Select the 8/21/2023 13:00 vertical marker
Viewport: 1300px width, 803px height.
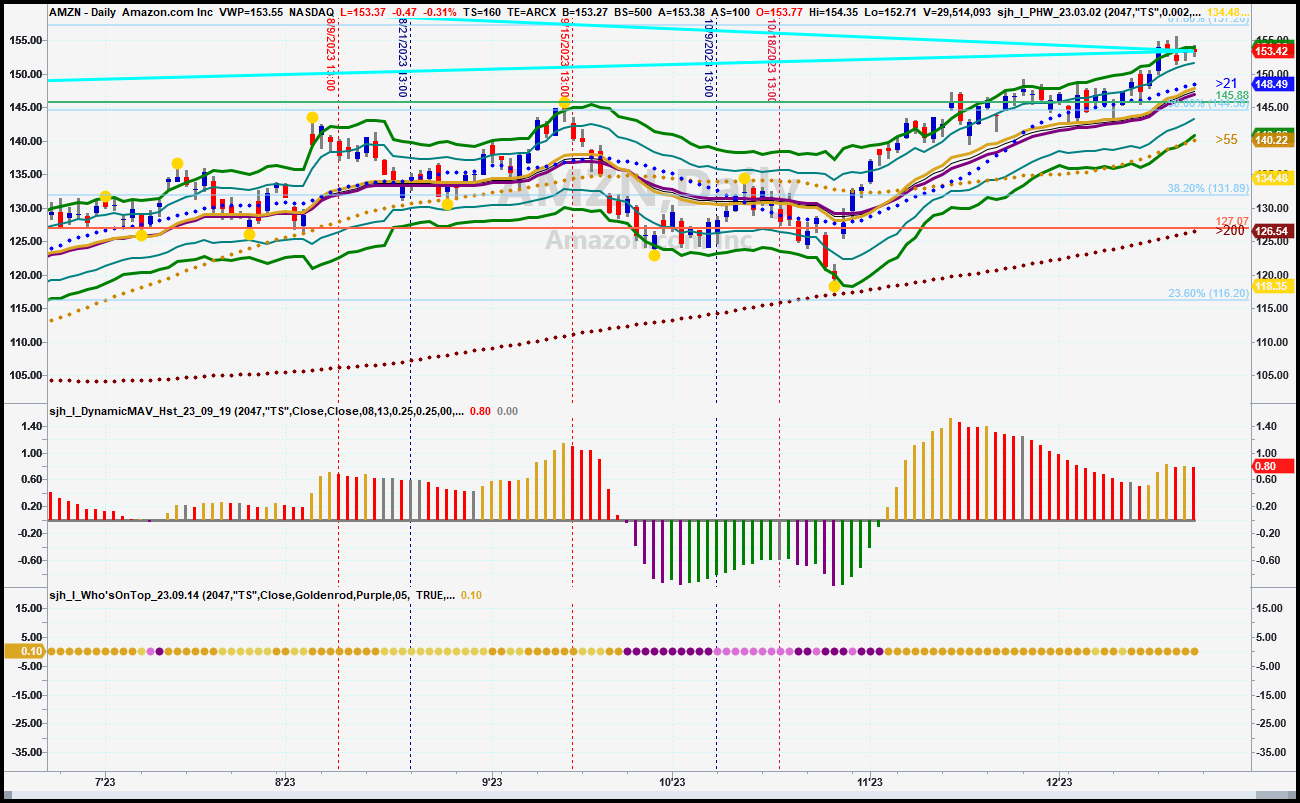point(402,57)
